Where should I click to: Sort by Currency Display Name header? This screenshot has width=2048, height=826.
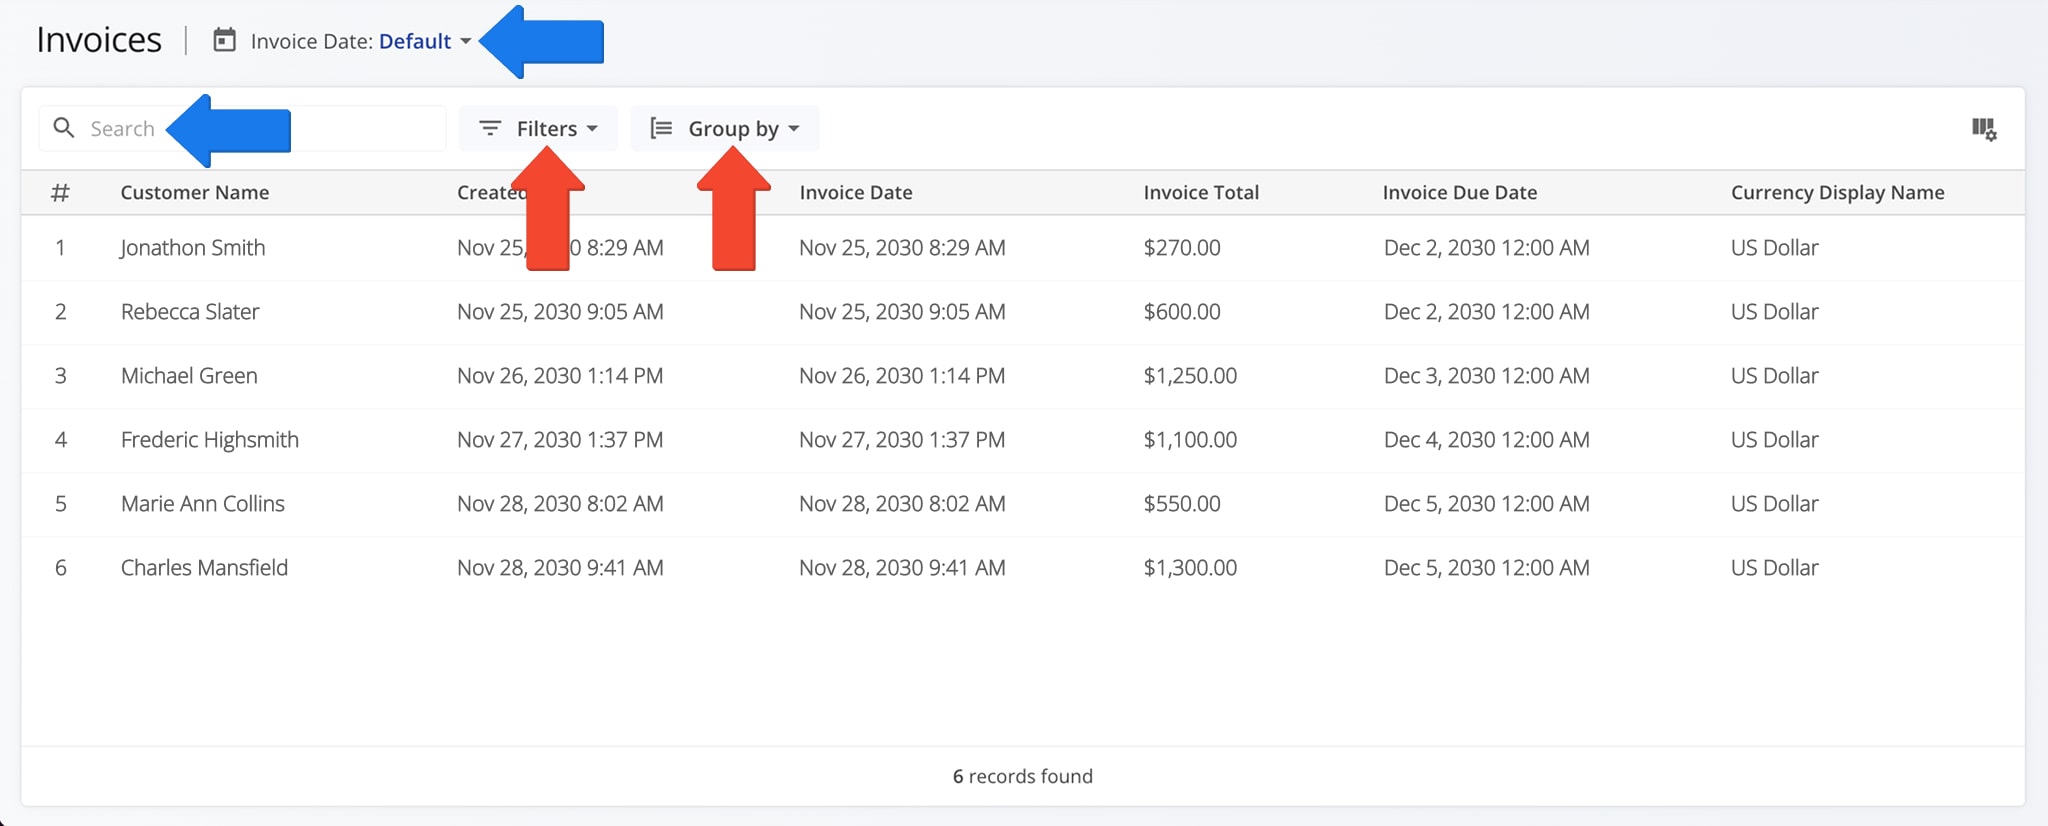pyautogui.click(x=1838, y=192)
